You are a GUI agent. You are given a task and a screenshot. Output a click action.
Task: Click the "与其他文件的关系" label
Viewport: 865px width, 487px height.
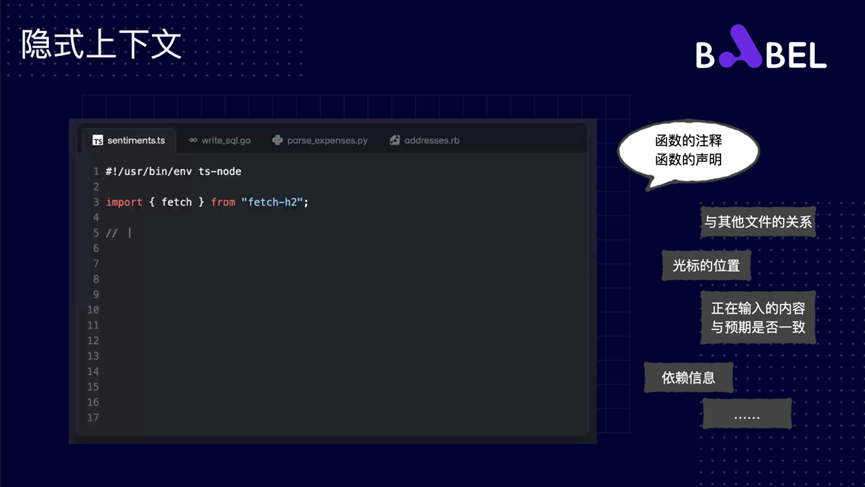[758, 222]
